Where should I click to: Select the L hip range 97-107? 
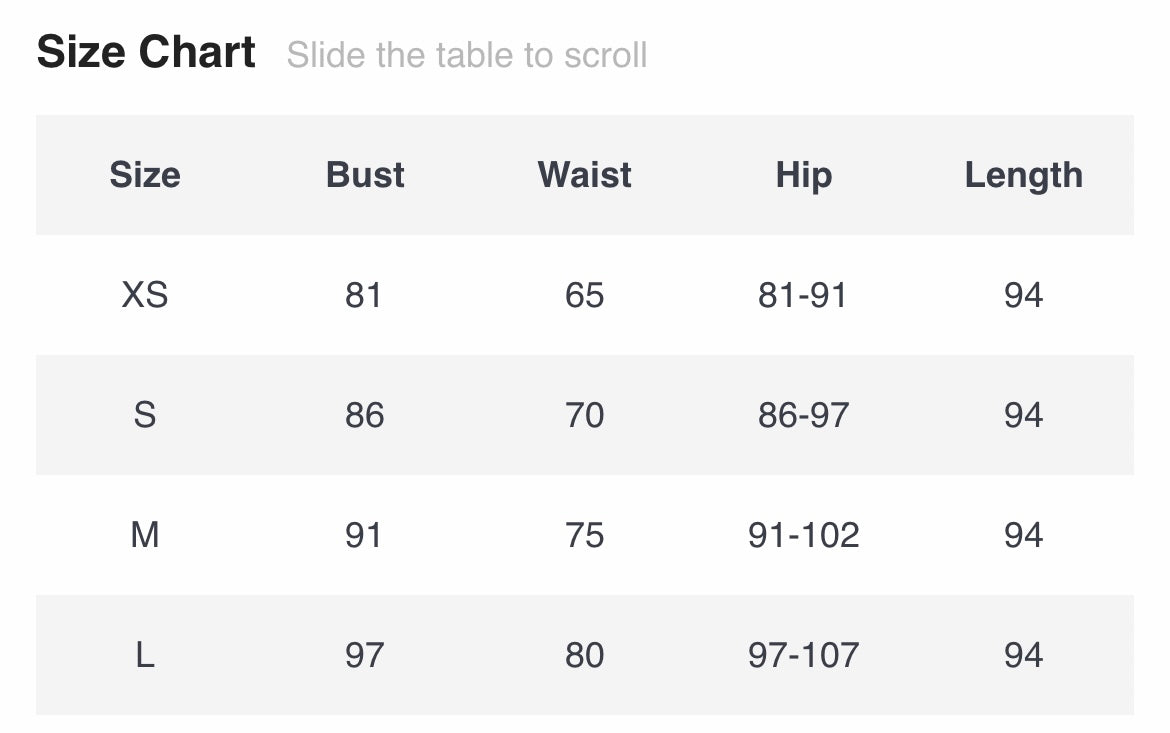coord(803,655)
